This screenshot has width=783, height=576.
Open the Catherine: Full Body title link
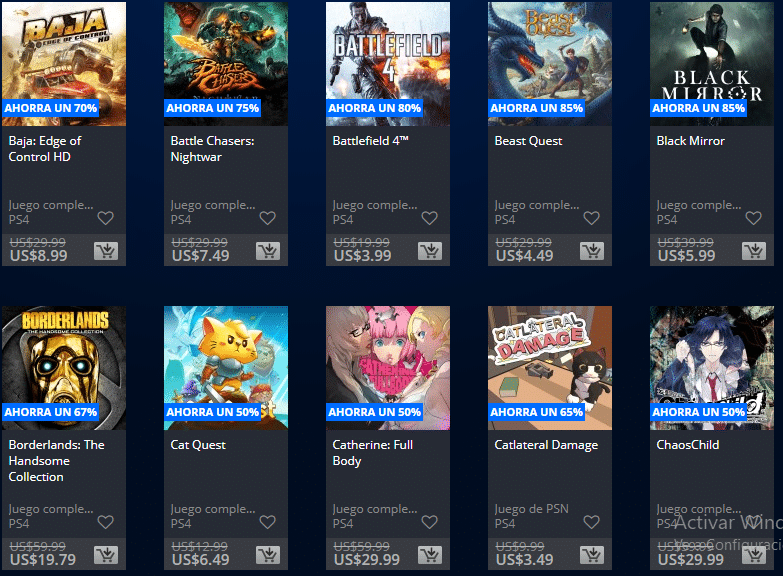pyautogui.click(x=373, y=453)
